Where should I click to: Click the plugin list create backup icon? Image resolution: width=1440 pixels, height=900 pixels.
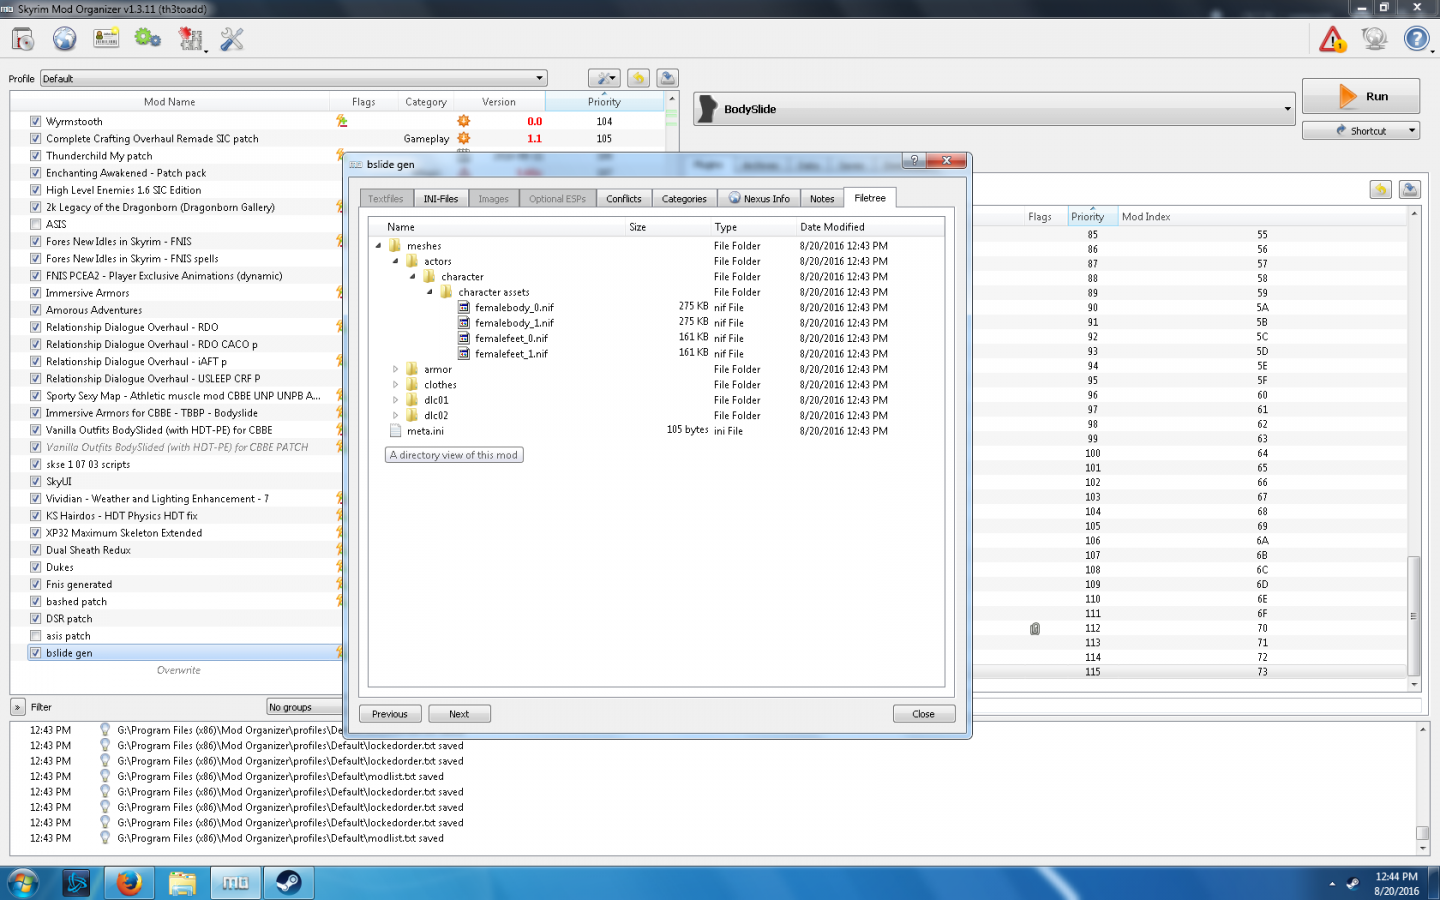pyautogui.click(x=1409, y=189)
